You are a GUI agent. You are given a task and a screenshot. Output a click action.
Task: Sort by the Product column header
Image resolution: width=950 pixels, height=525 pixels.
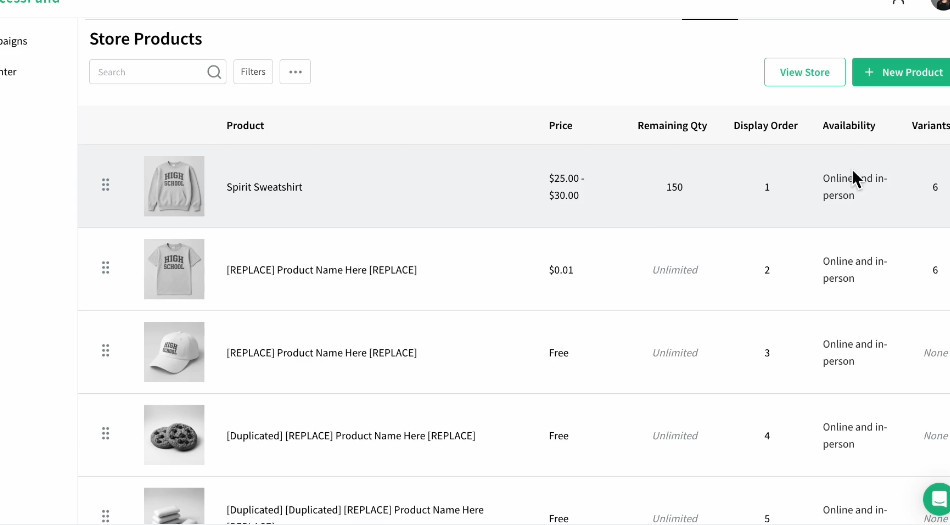coord(245,125)
